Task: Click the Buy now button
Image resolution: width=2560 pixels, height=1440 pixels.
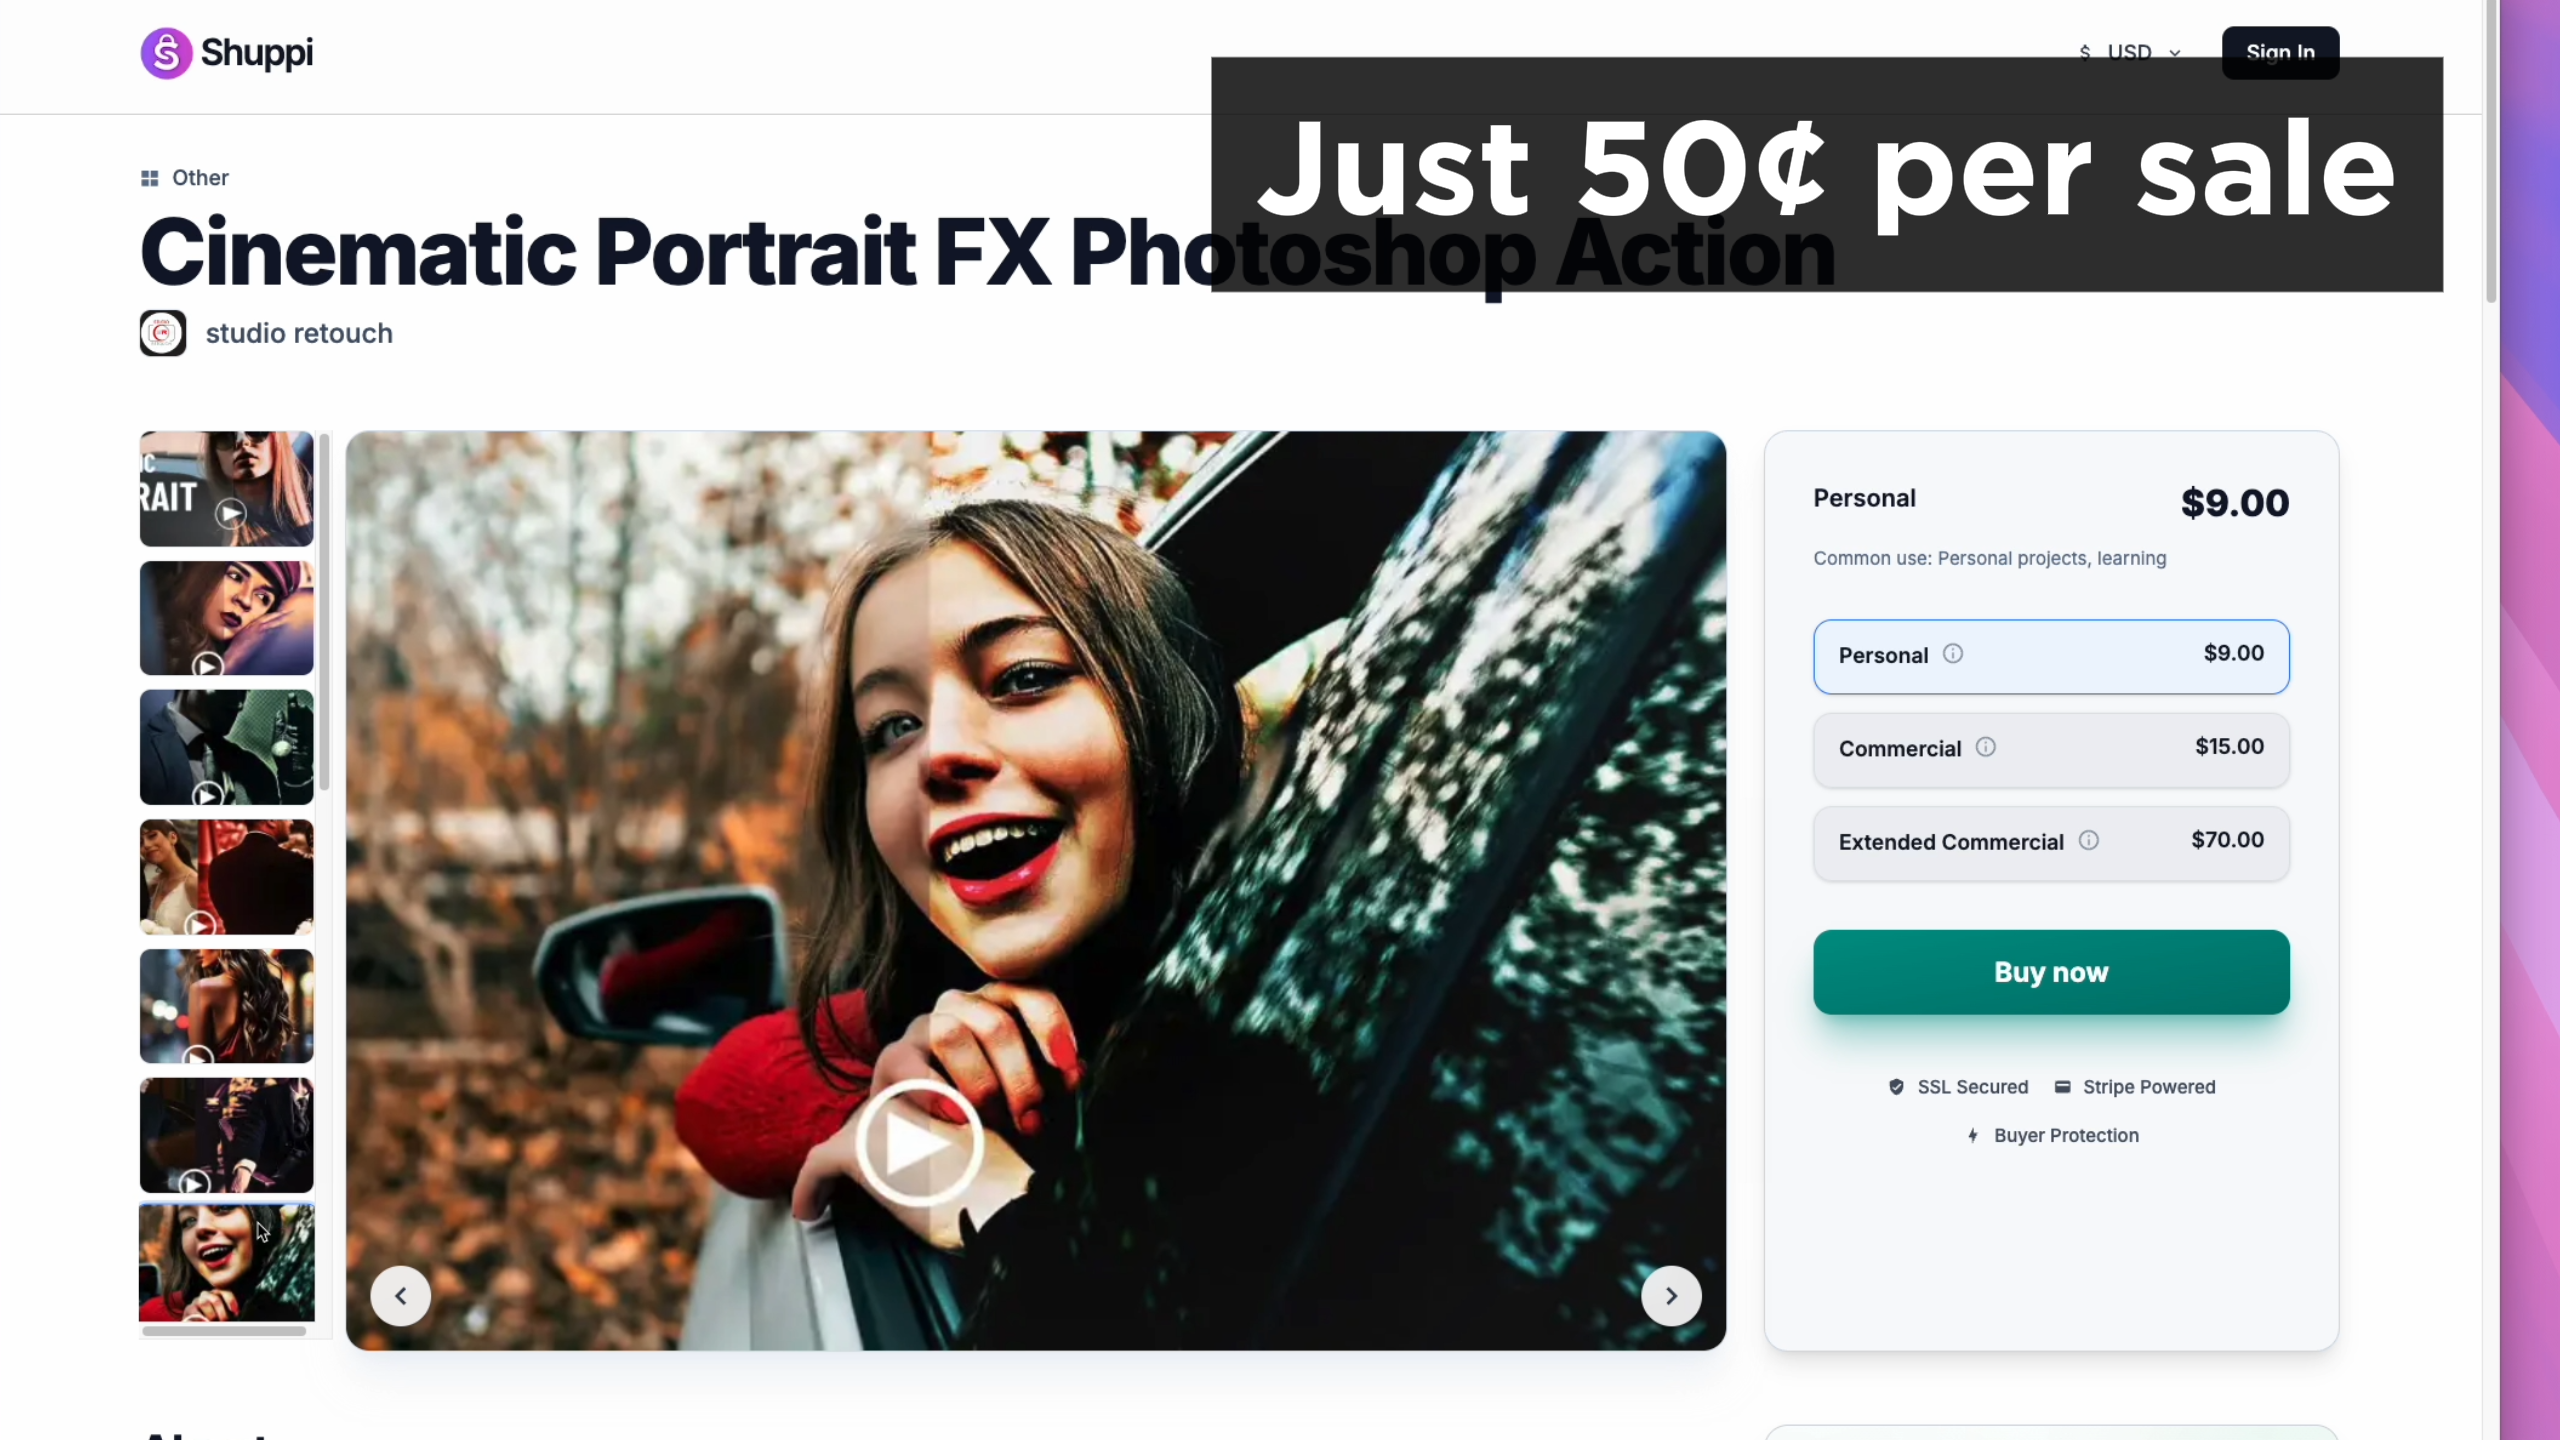Action: (x=2050, y=972)
